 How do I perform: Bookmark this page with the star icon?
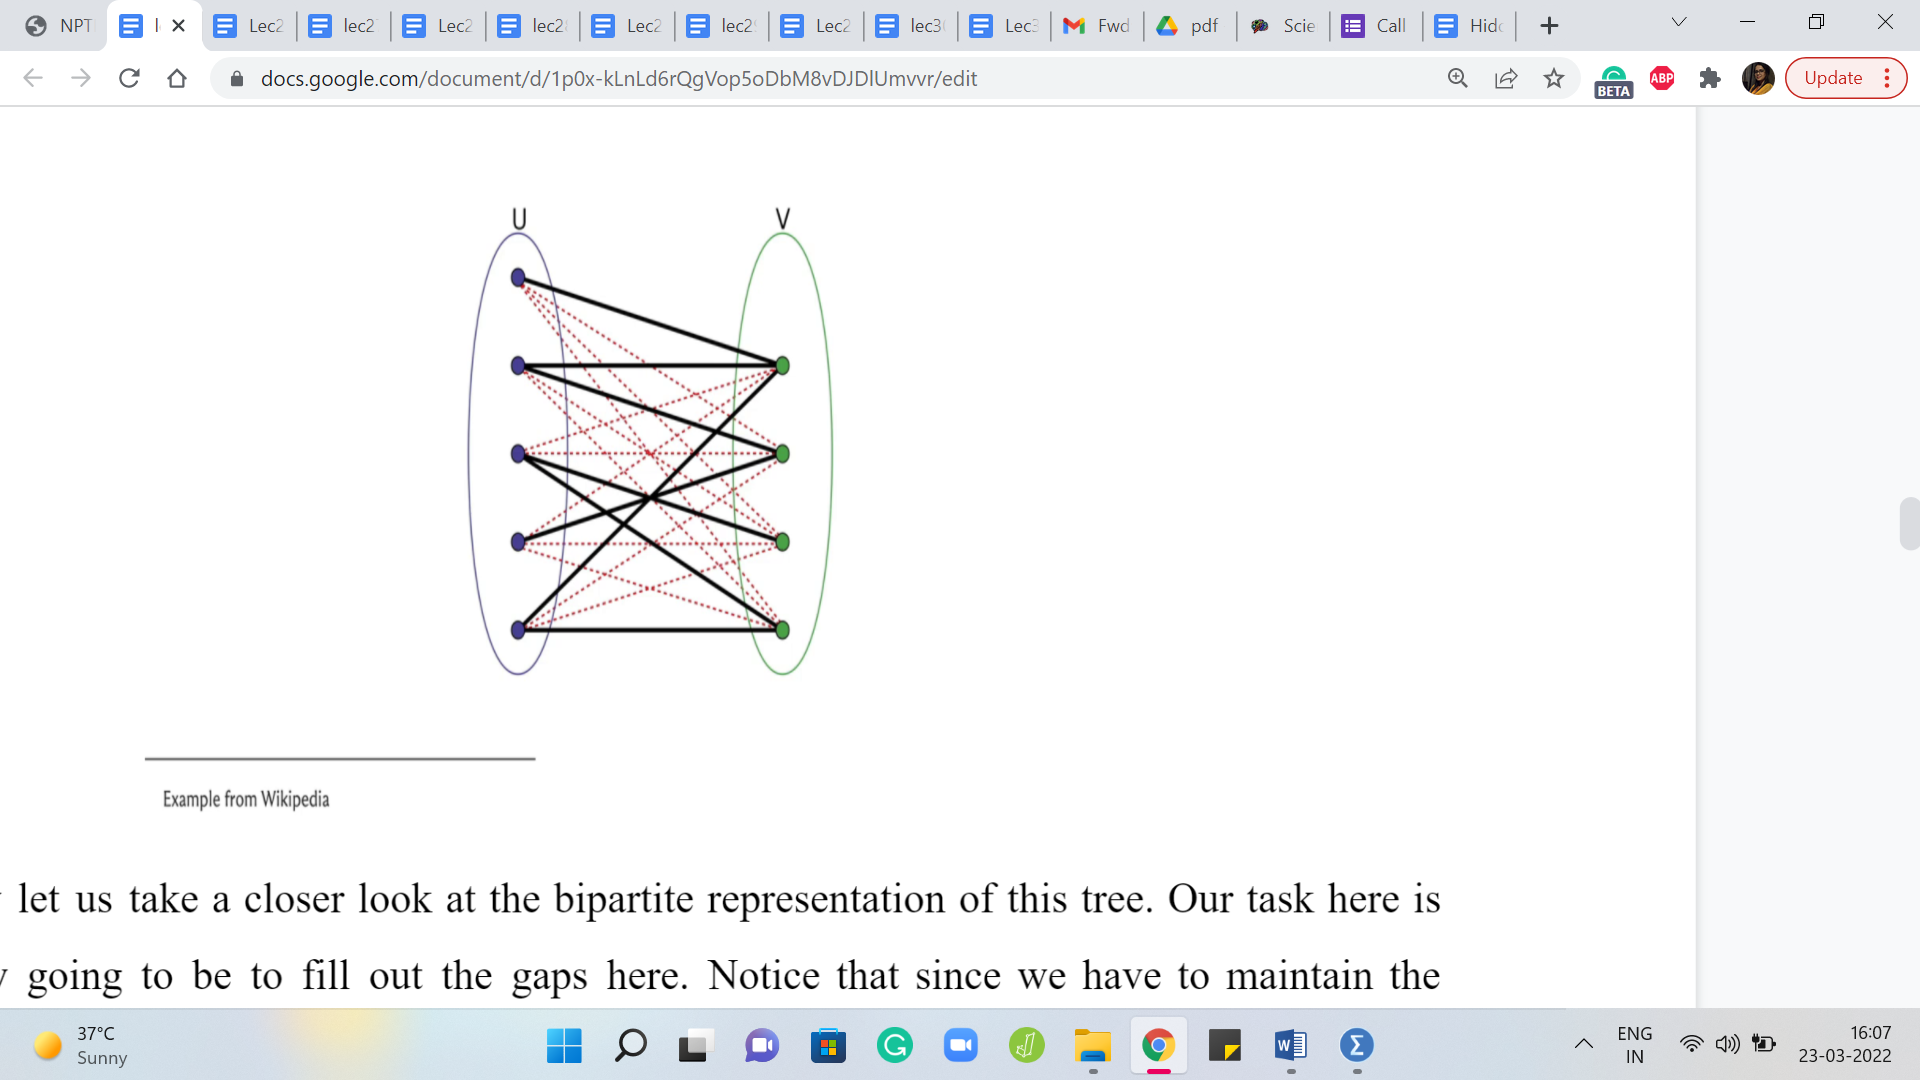pos(1553,78)
